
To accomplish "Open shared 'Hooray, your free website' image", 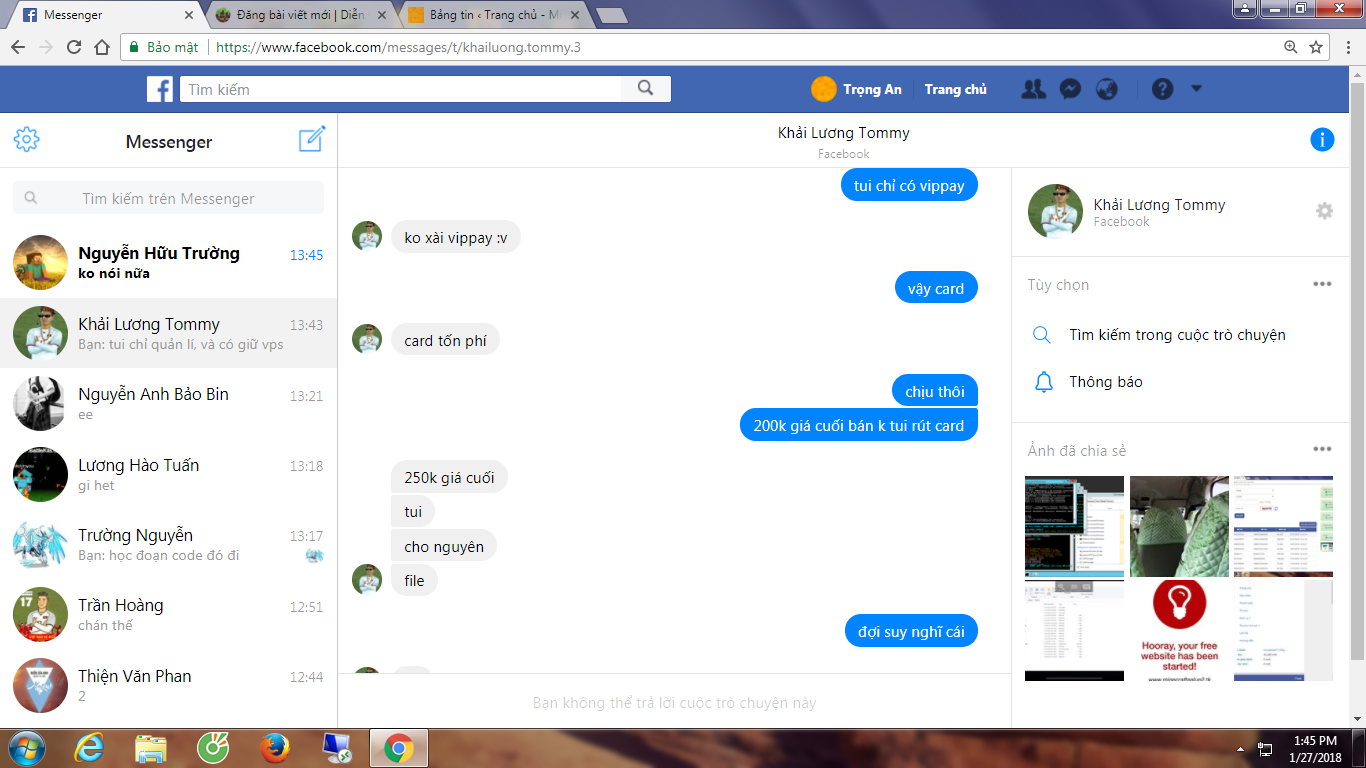I will click(x=1179, y=630).
